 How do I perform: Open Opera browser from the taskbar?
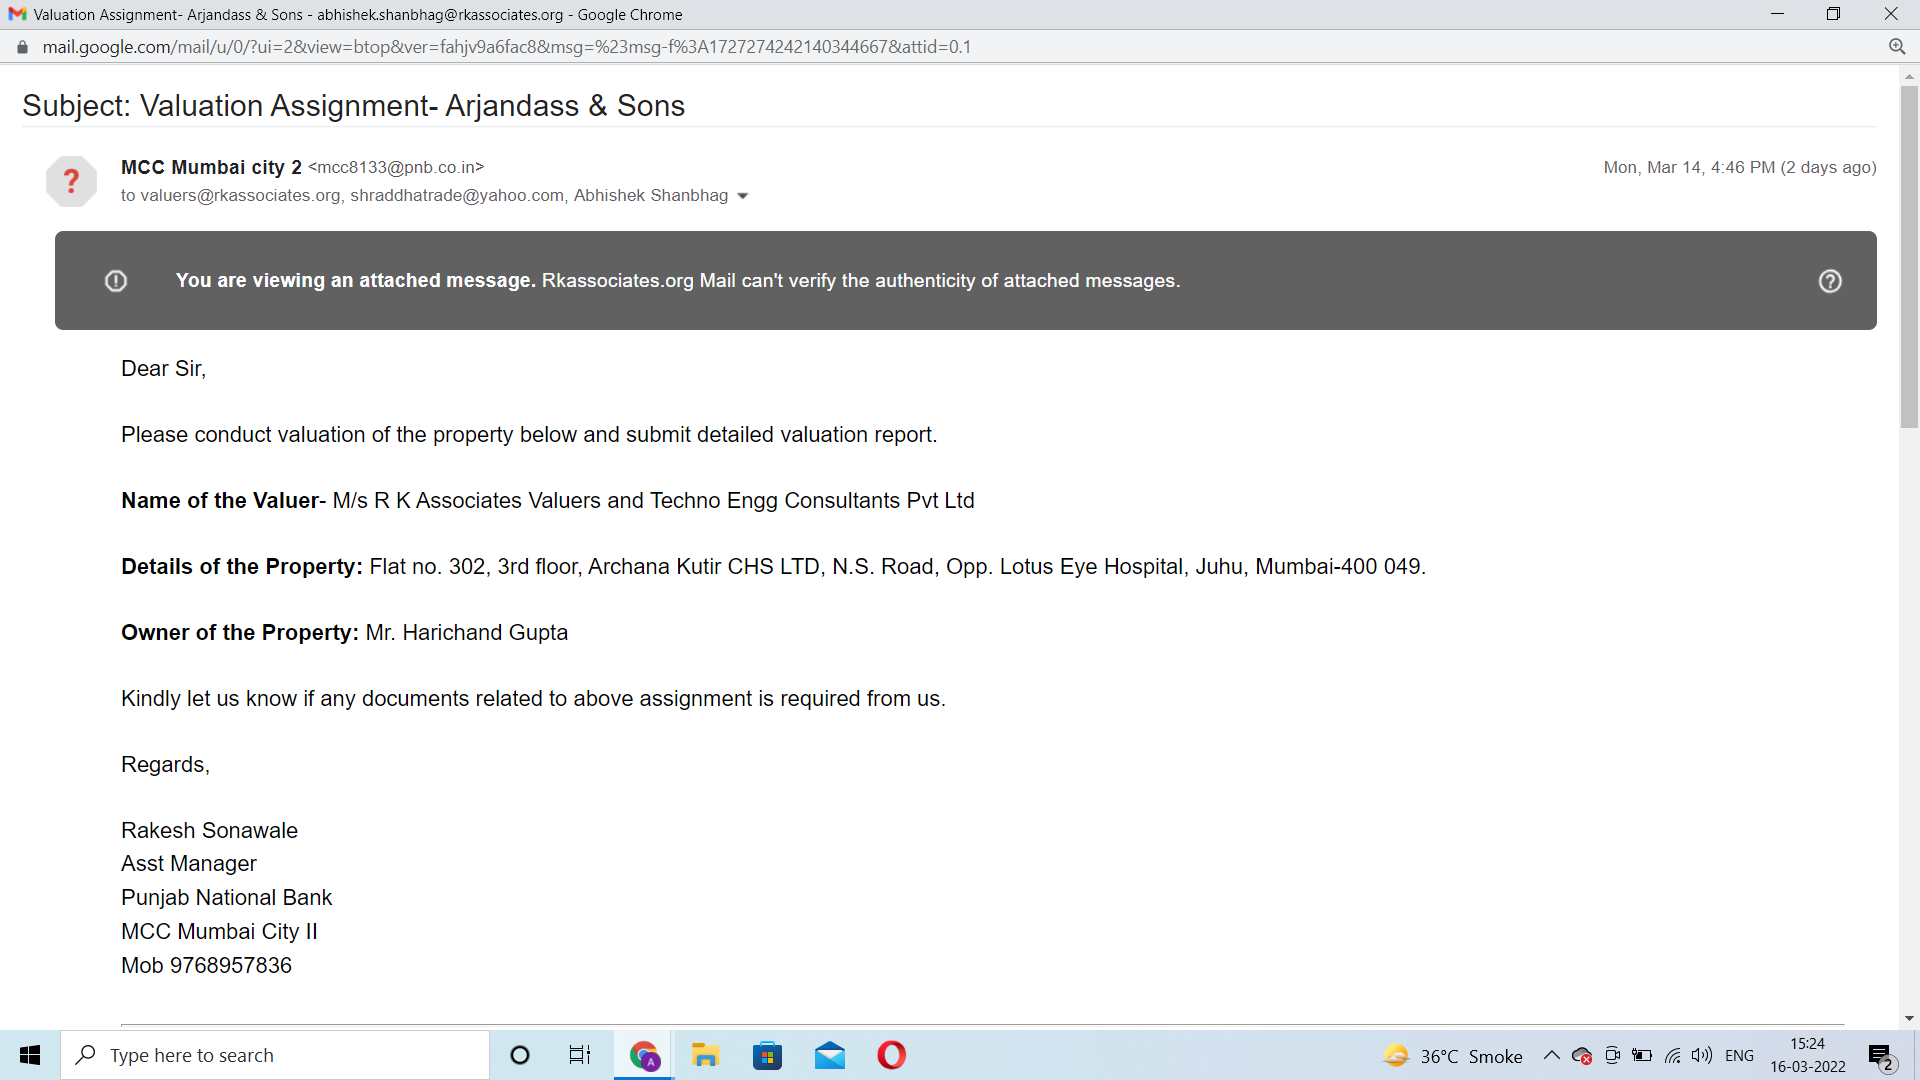click(891, 1055)
